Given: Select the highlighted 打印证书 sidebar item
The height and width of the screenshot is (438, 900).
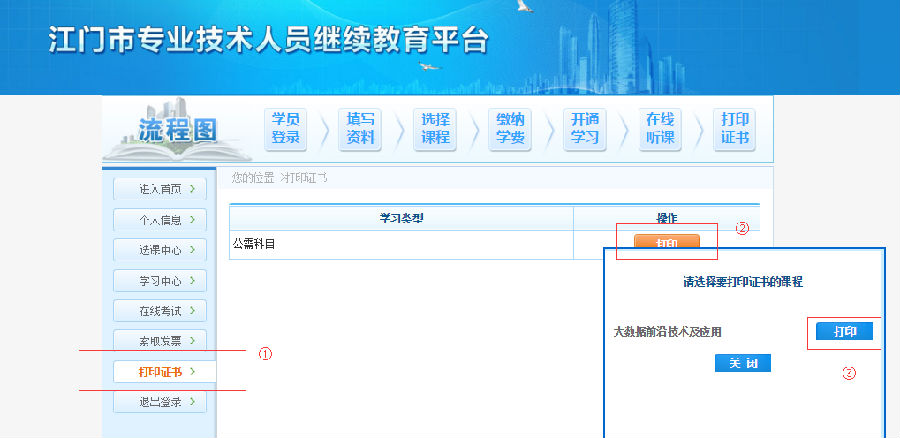Looking at the screenshot, I should 160,372.
